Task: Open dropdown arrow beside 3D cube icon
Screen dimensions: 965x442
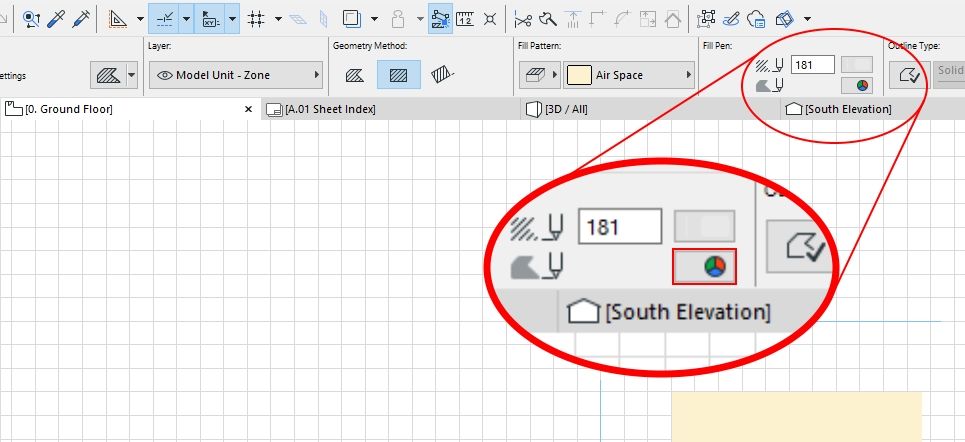Action: [807, 19]
